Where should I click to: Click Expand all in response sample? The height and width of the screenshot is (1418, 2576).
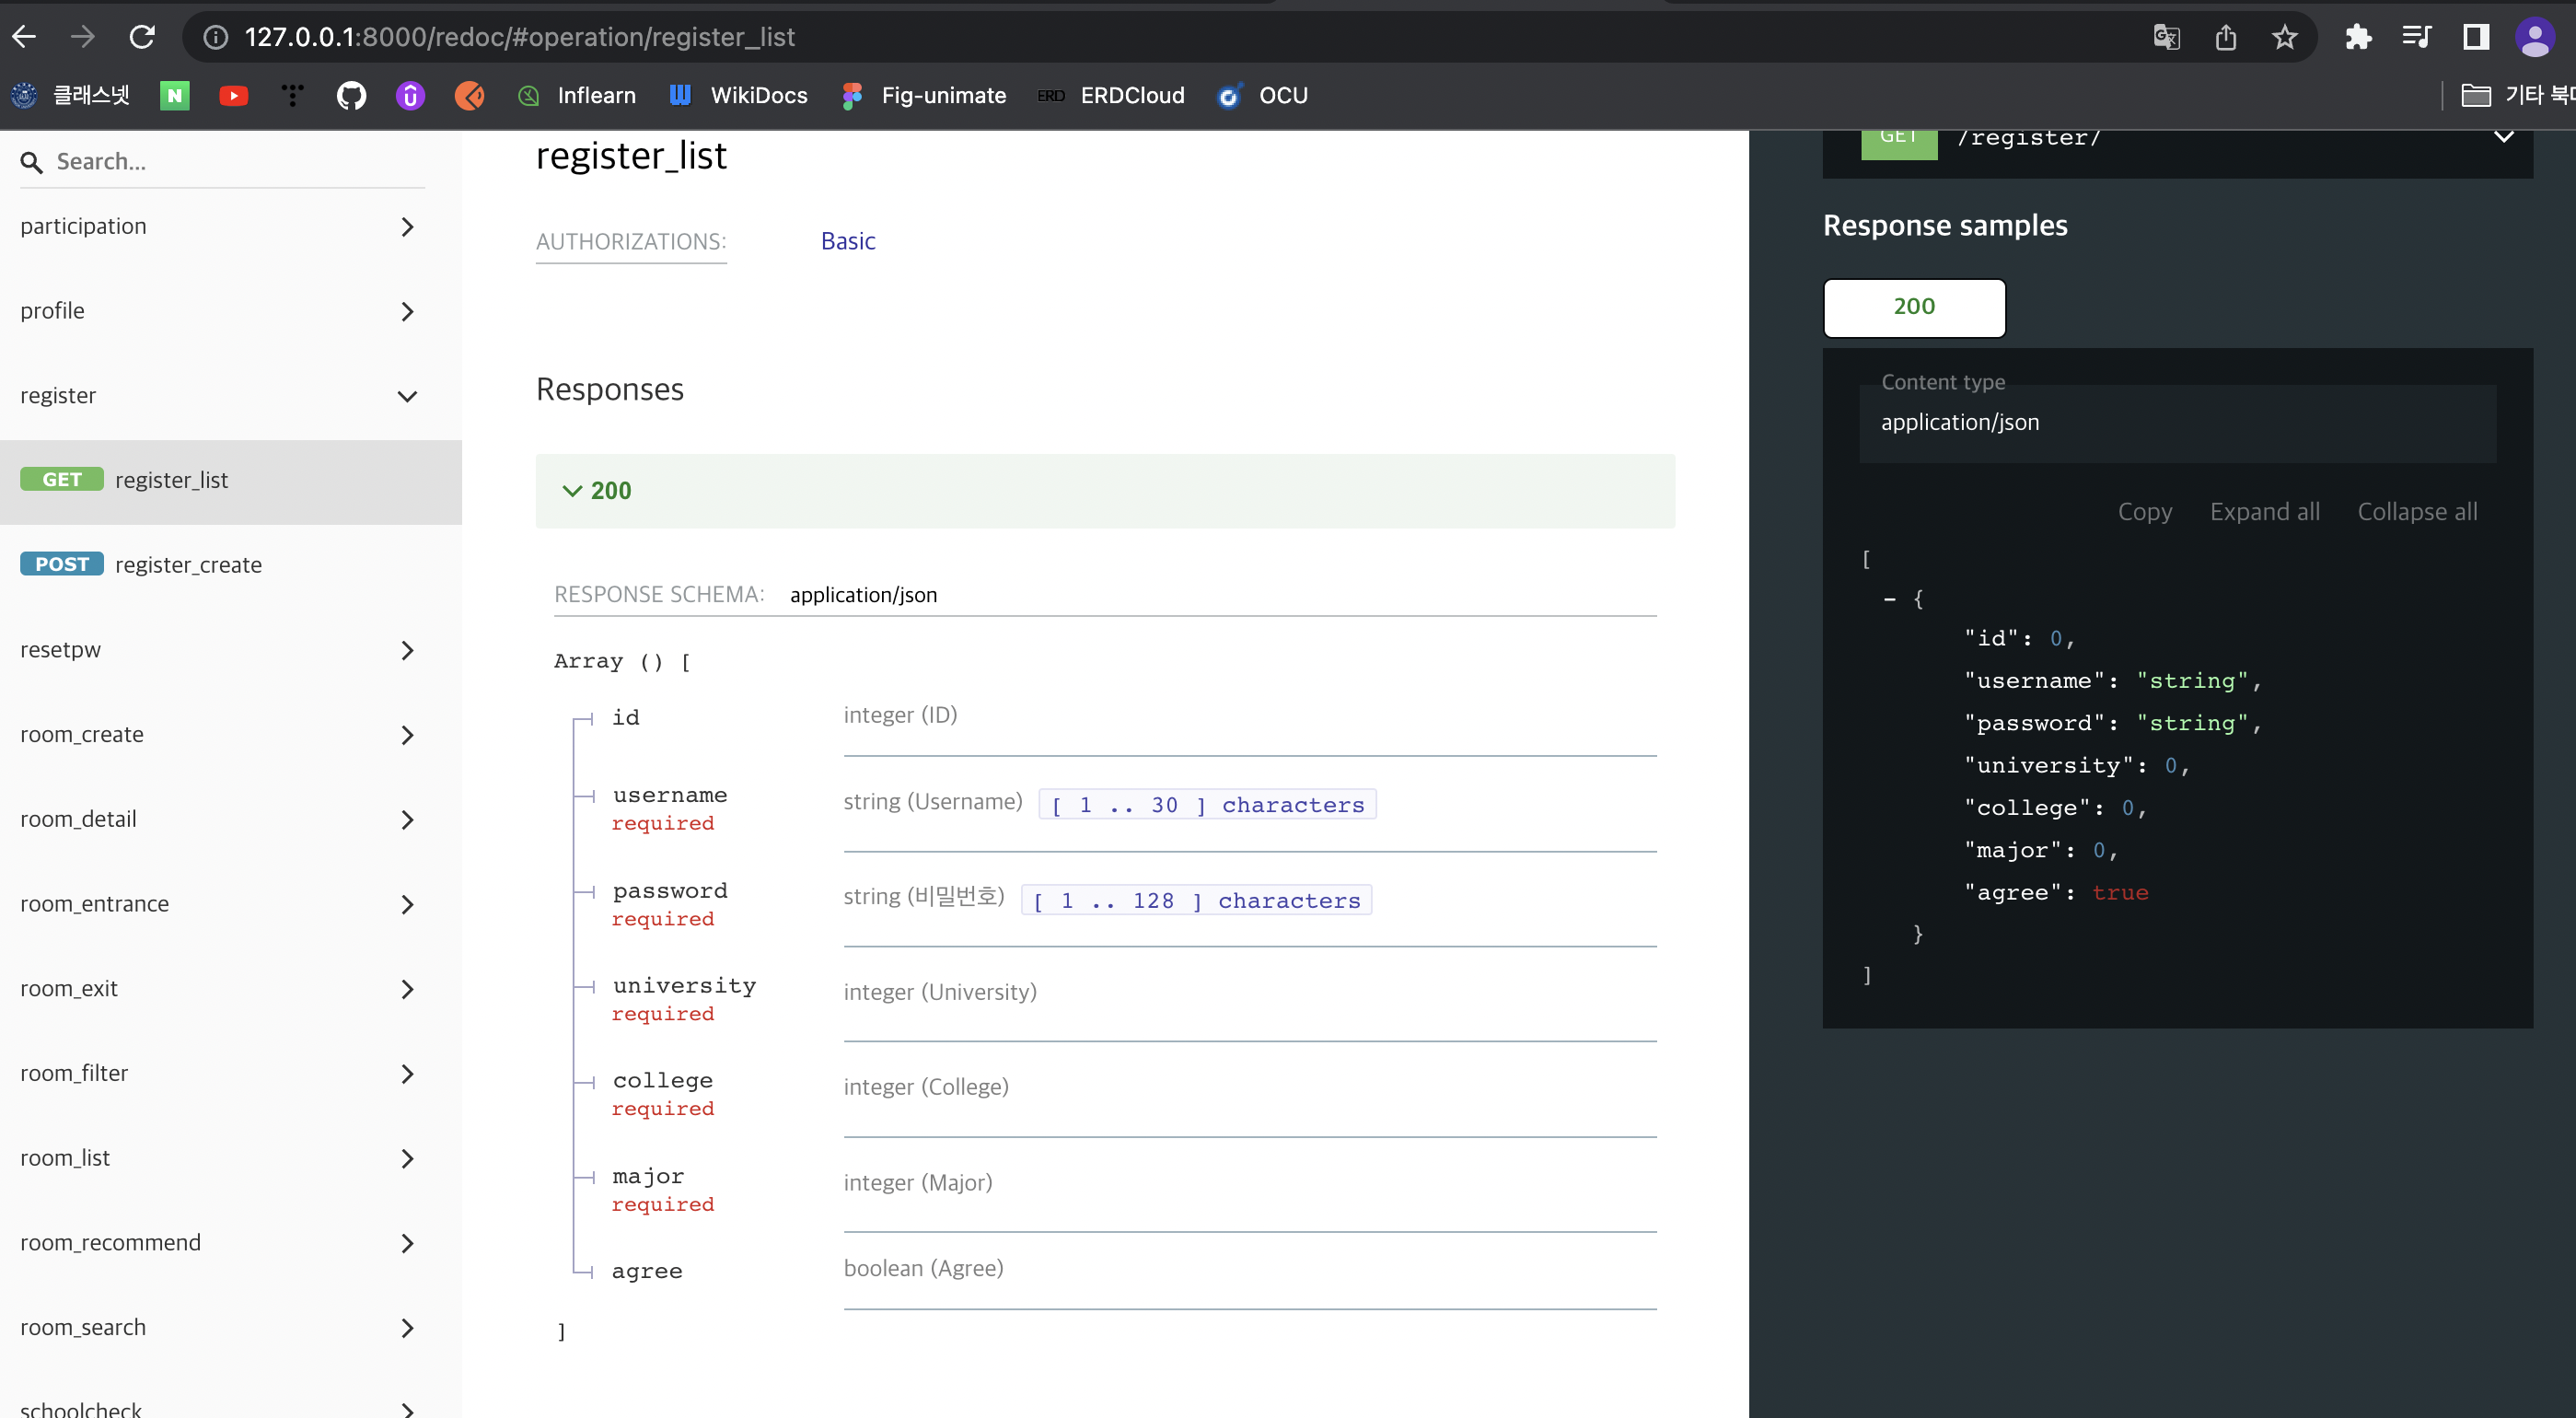(2264, 512)
